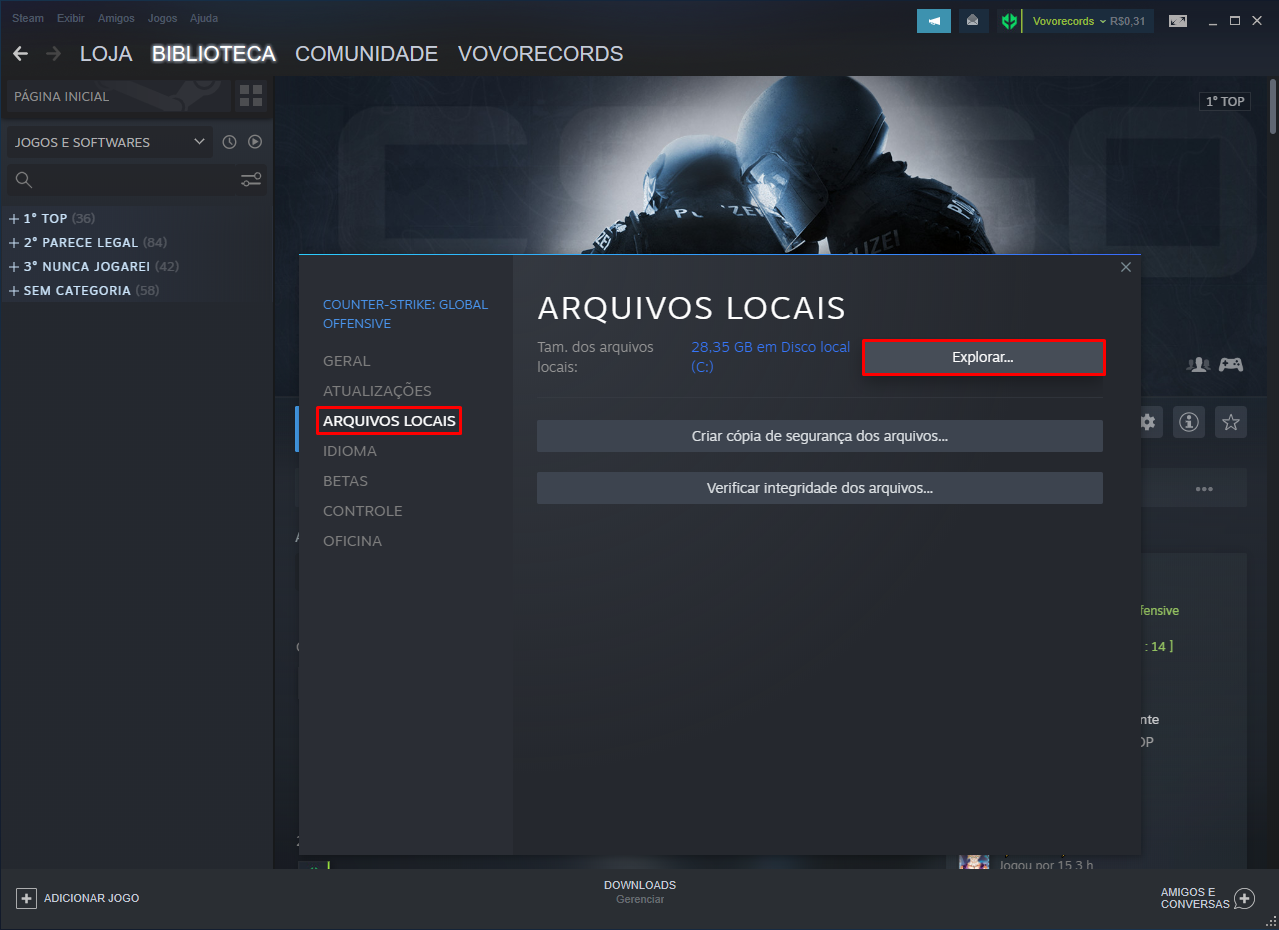Click Criar cópia de segurança dos arquivos

(x=820, y=436)
